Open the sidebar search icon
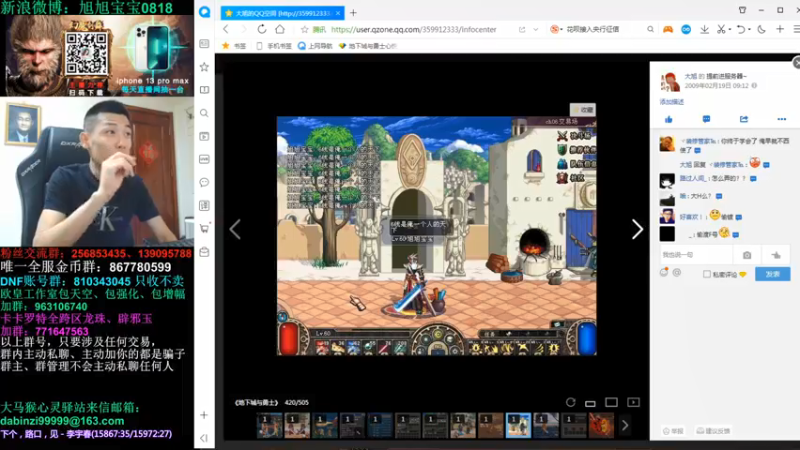The image size is (800, 450). [205, 113]
